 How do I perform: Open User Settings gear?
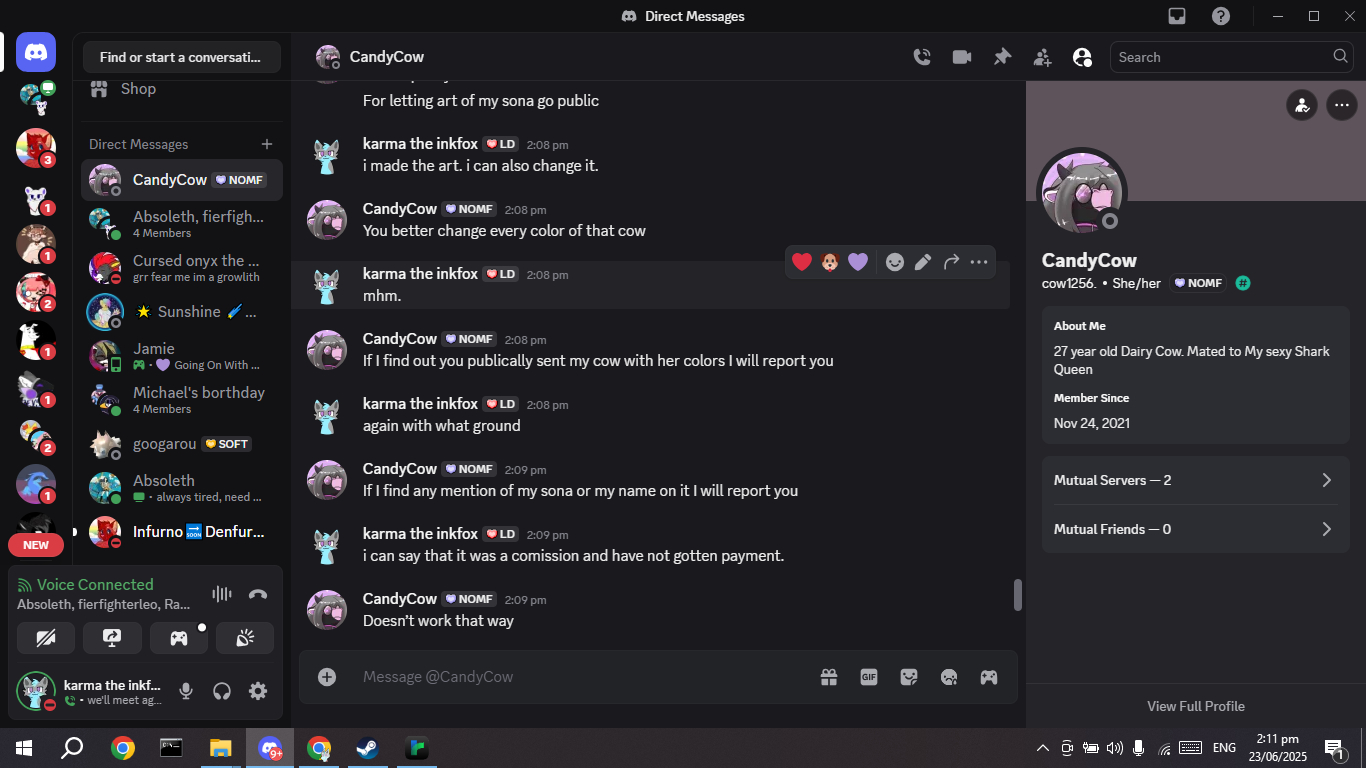tap(258, 691)
